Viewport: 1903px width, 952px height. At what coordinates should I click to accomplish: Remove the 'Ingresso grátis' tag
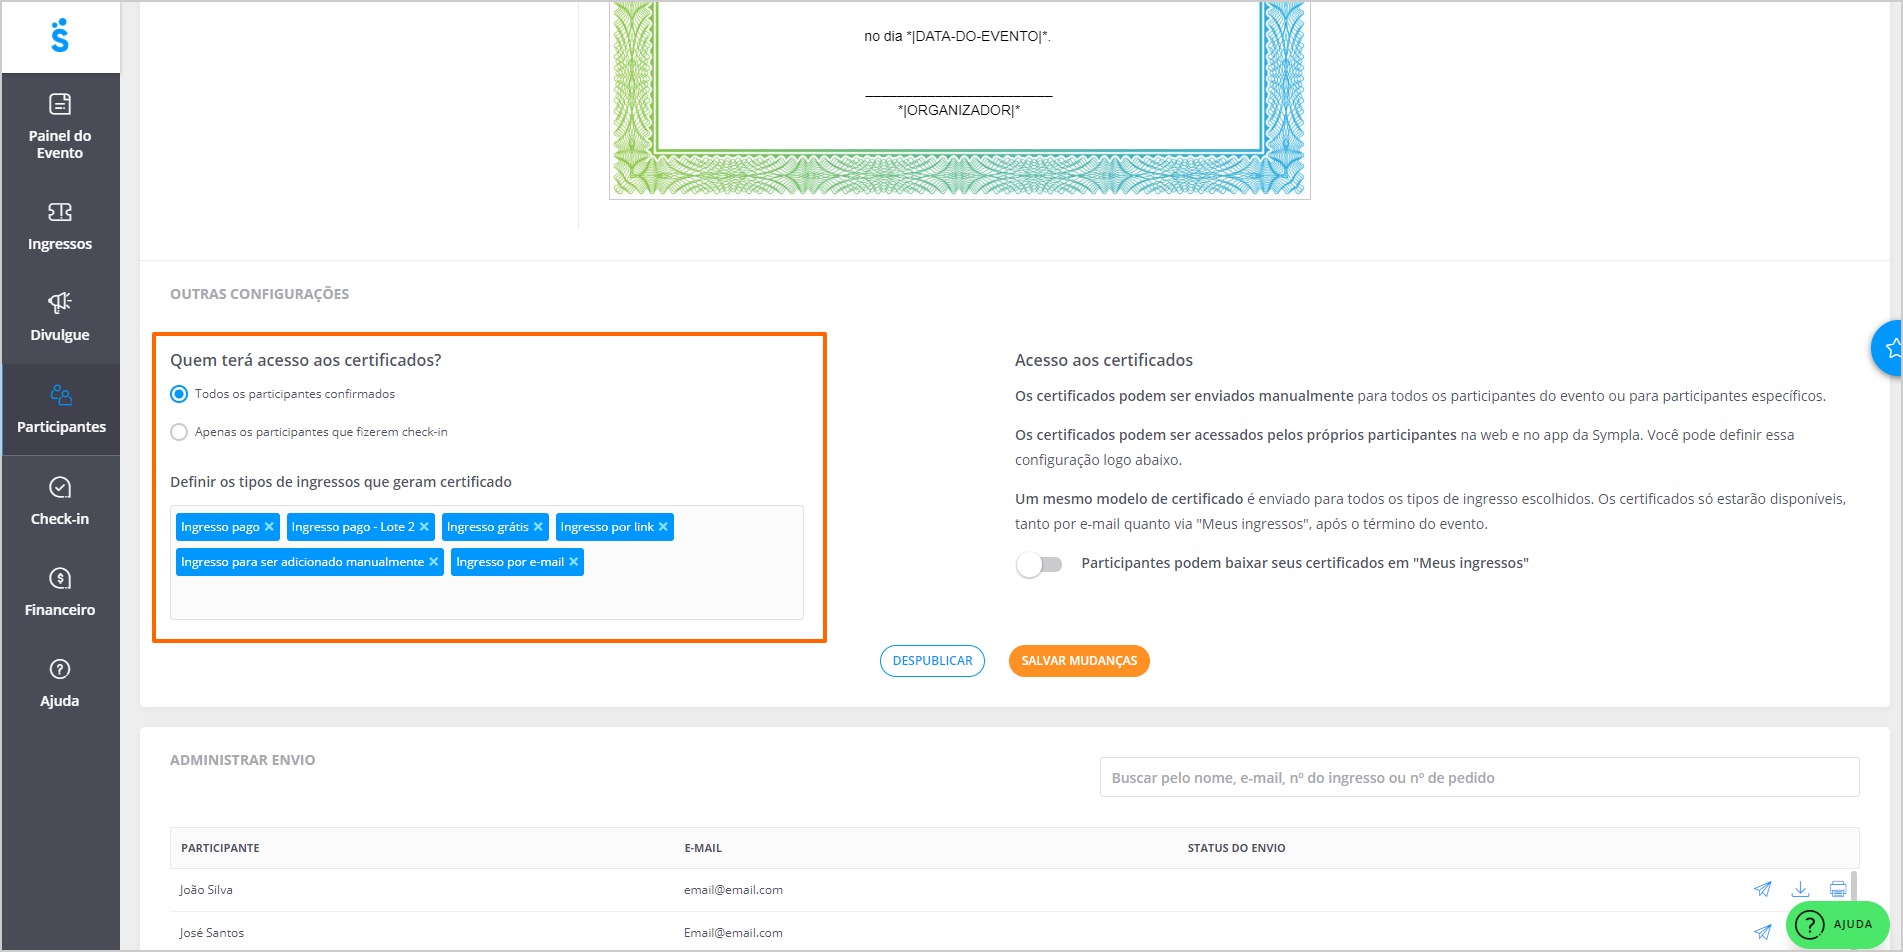pyautogui.click(x=538, y=527)
